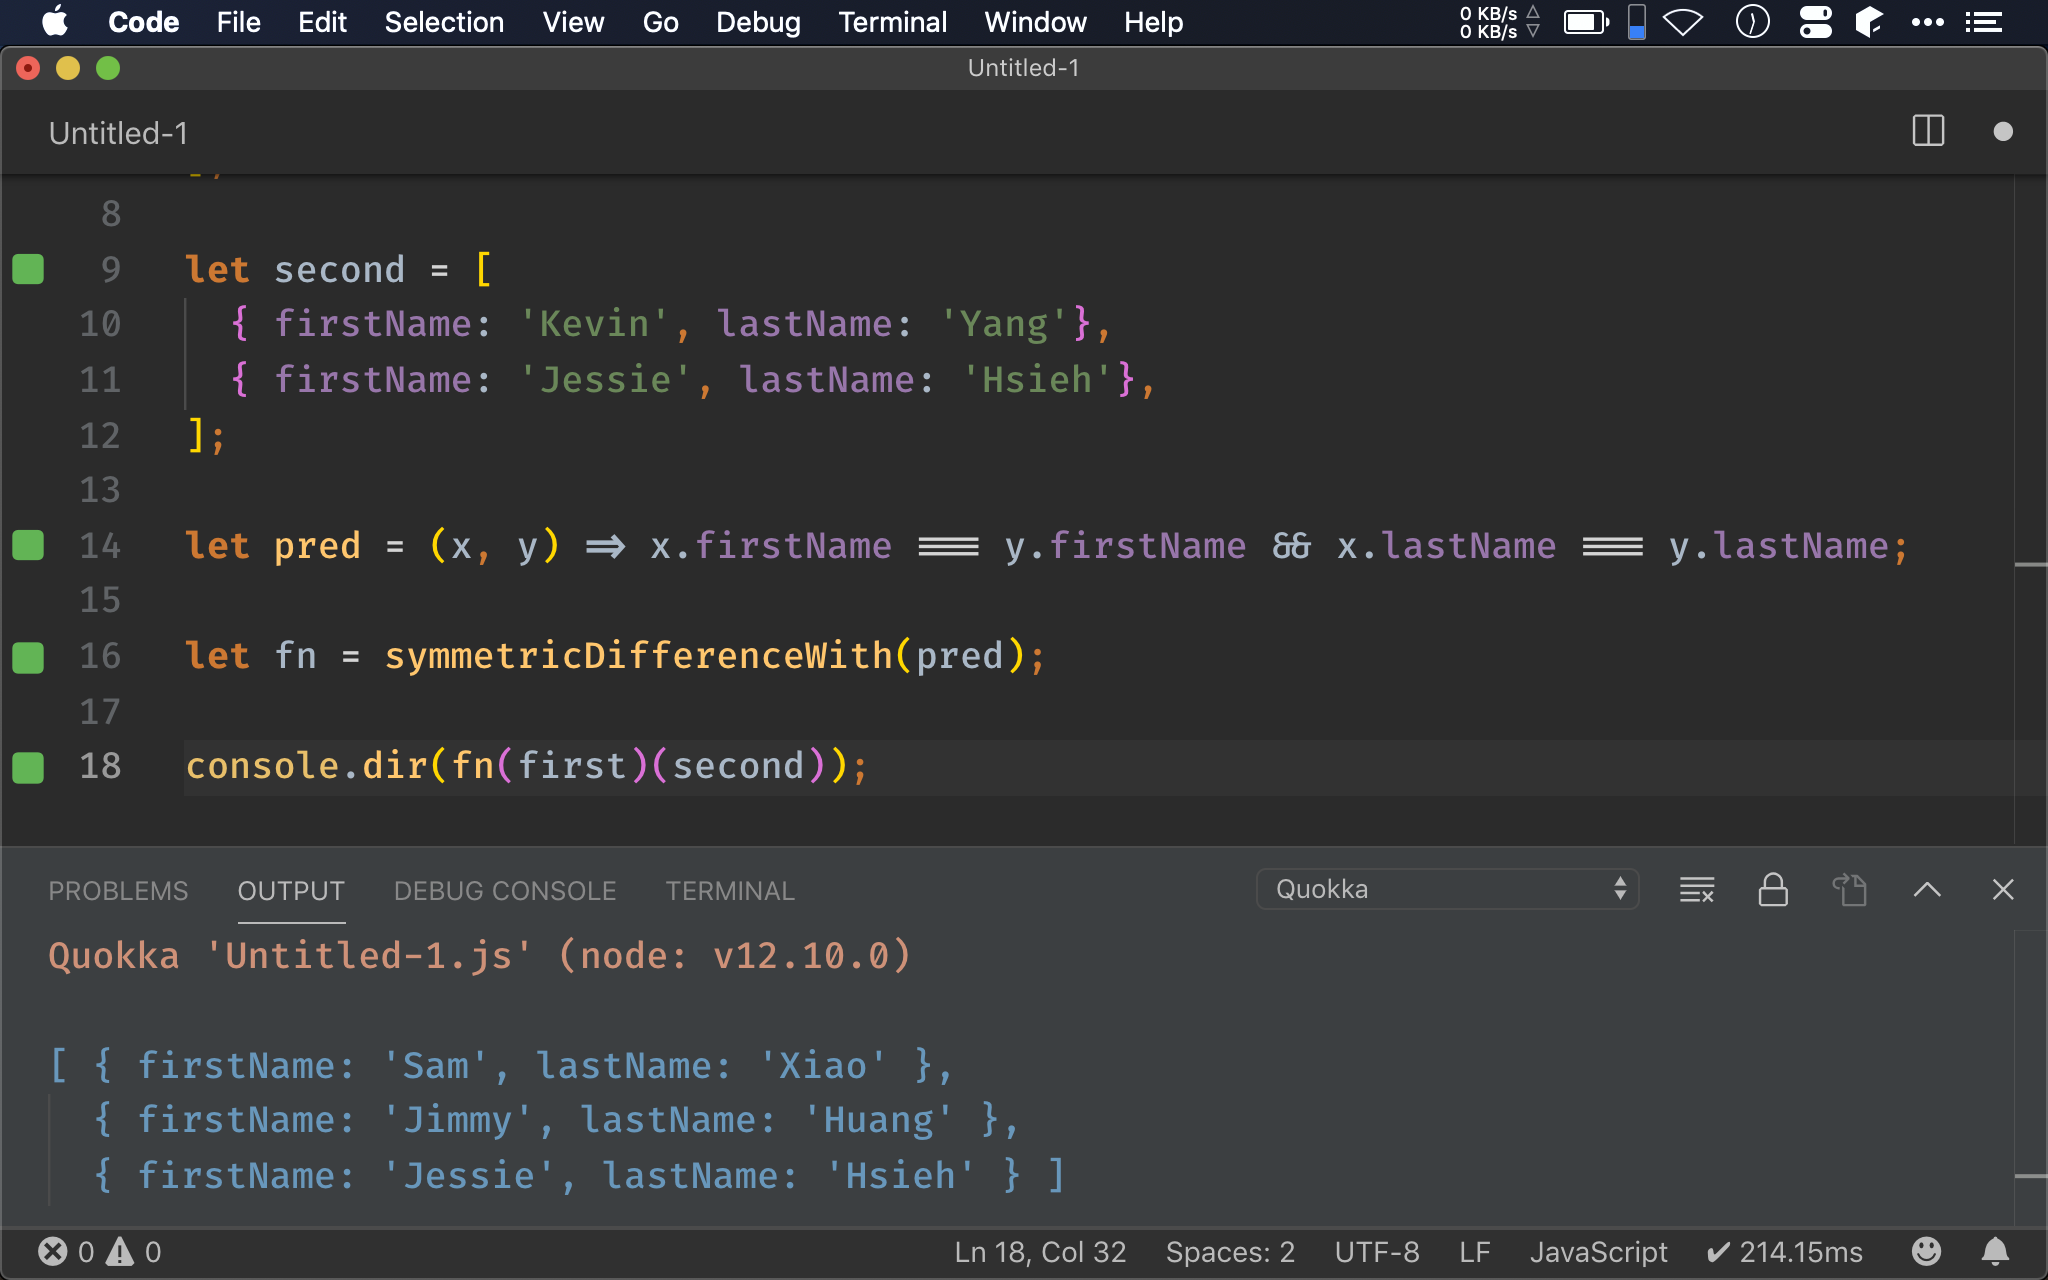The height and width of the screenshot is (1280, 2048).
Task: Change the JavaScript language mode
Action: 1598,1252
